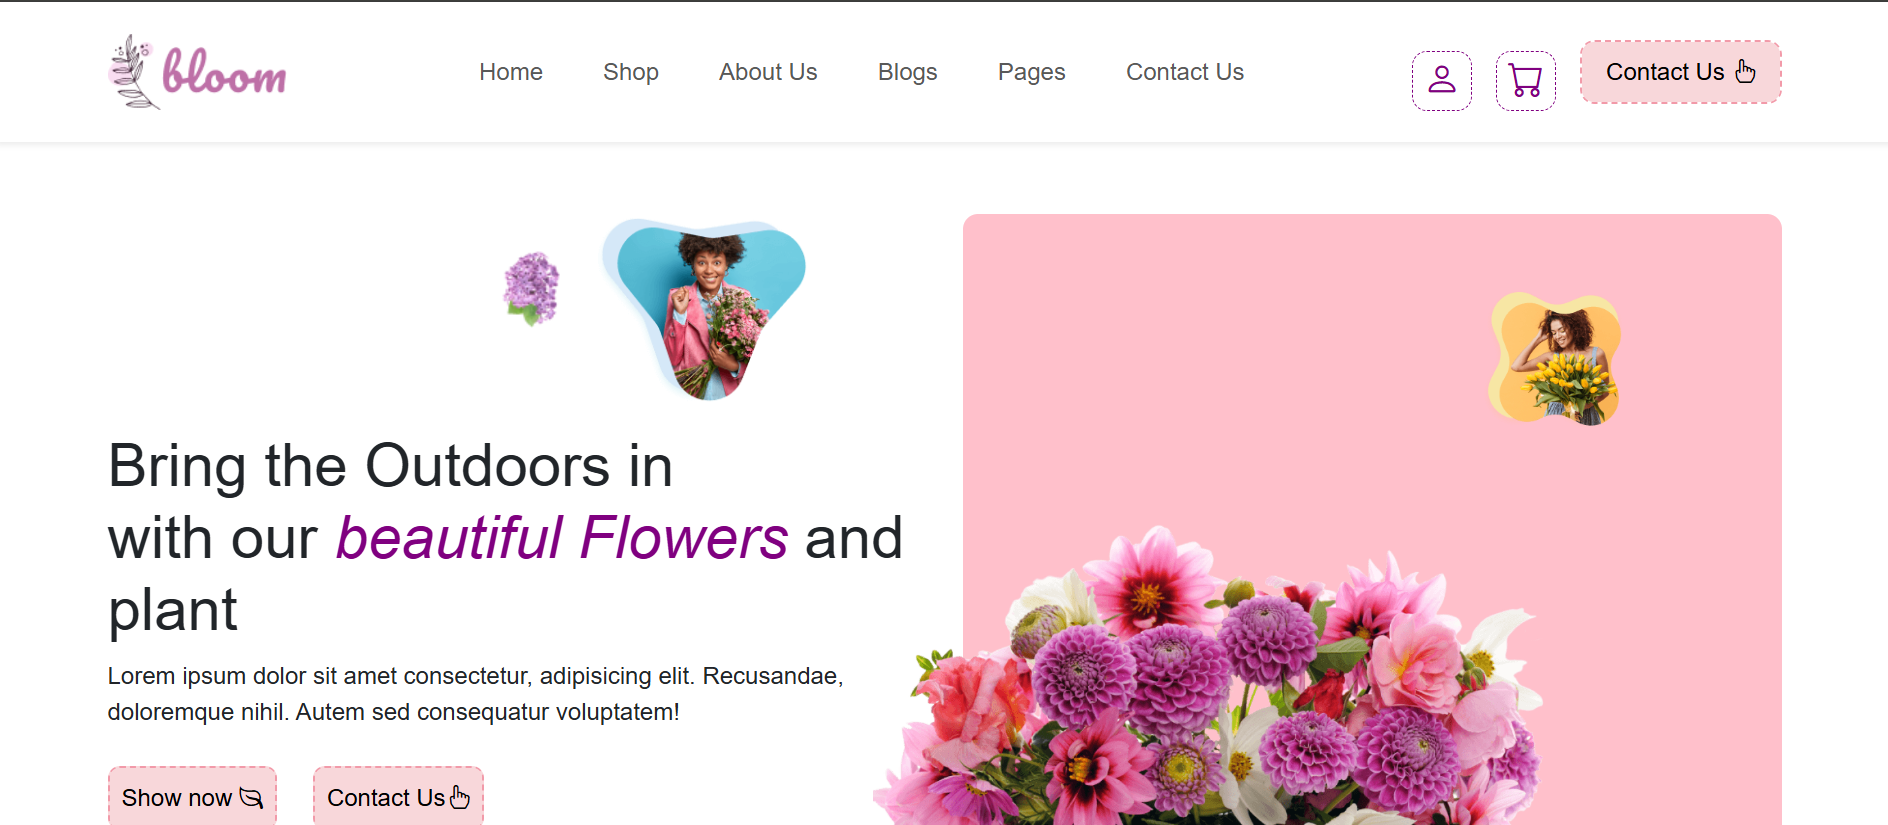Click the woman with pink bouquet image
Screen dimensions: 1888x825
click(708, 308)
